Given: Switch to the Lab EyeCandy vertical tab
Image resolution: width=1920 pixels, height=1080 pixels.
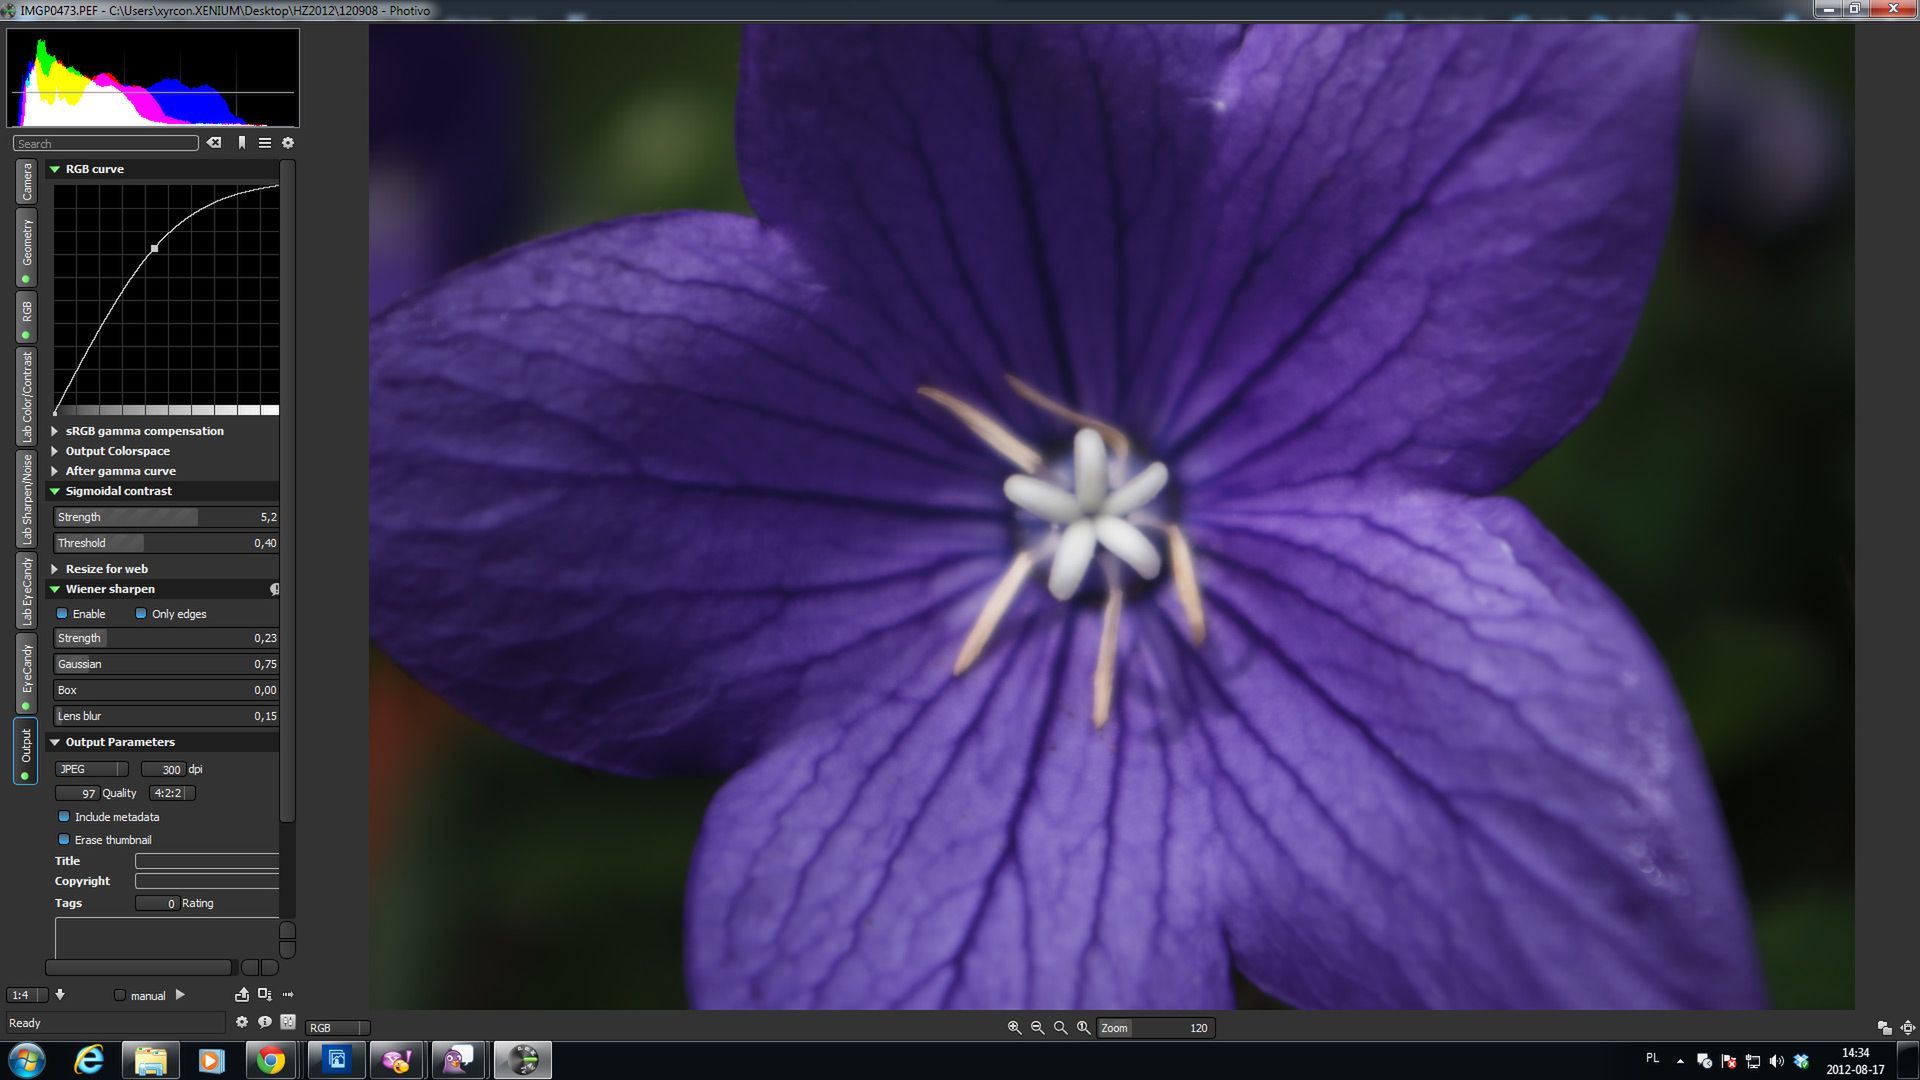Looking at the screenshot, I should [27, 592].
